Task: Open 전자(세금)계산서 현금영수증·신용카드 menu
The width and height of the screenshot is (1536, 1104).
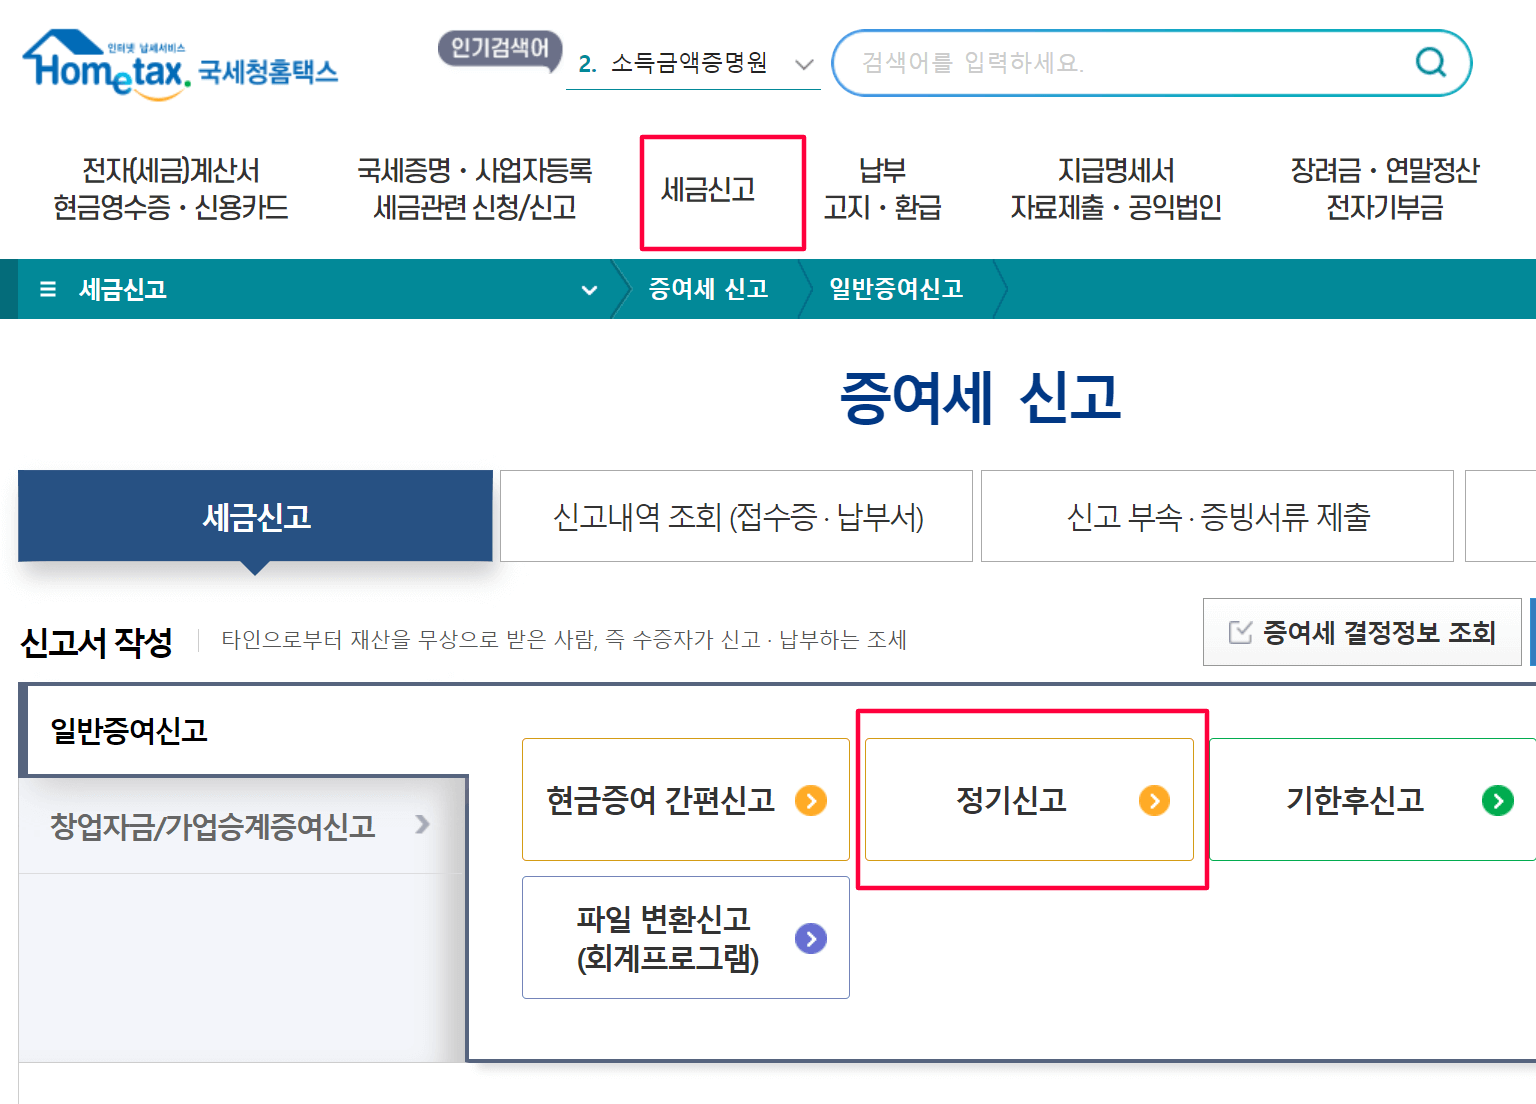Action: [171, 189]
